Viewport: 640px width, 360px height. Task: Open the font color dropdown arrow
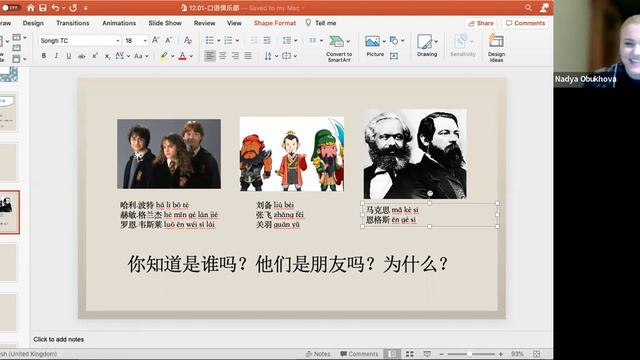(x=191, y=56)
